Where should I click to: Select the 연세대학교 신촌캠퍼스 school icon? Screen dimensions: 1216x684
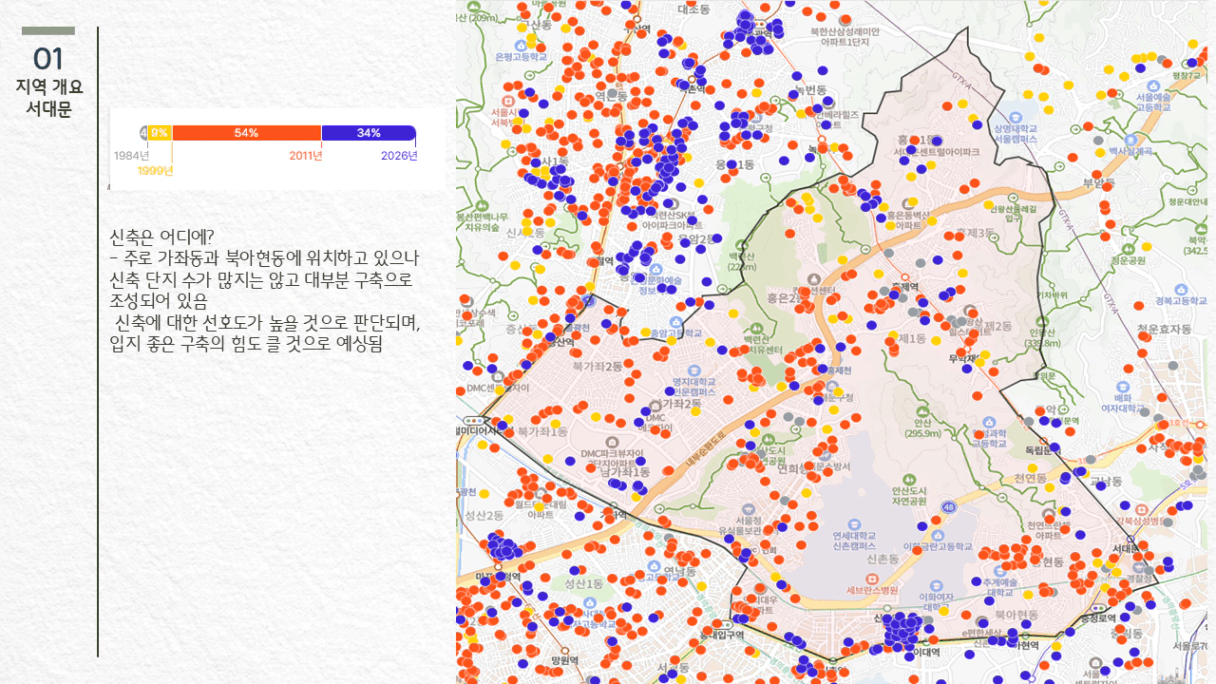pyautogui.click(x=855, y=522)
